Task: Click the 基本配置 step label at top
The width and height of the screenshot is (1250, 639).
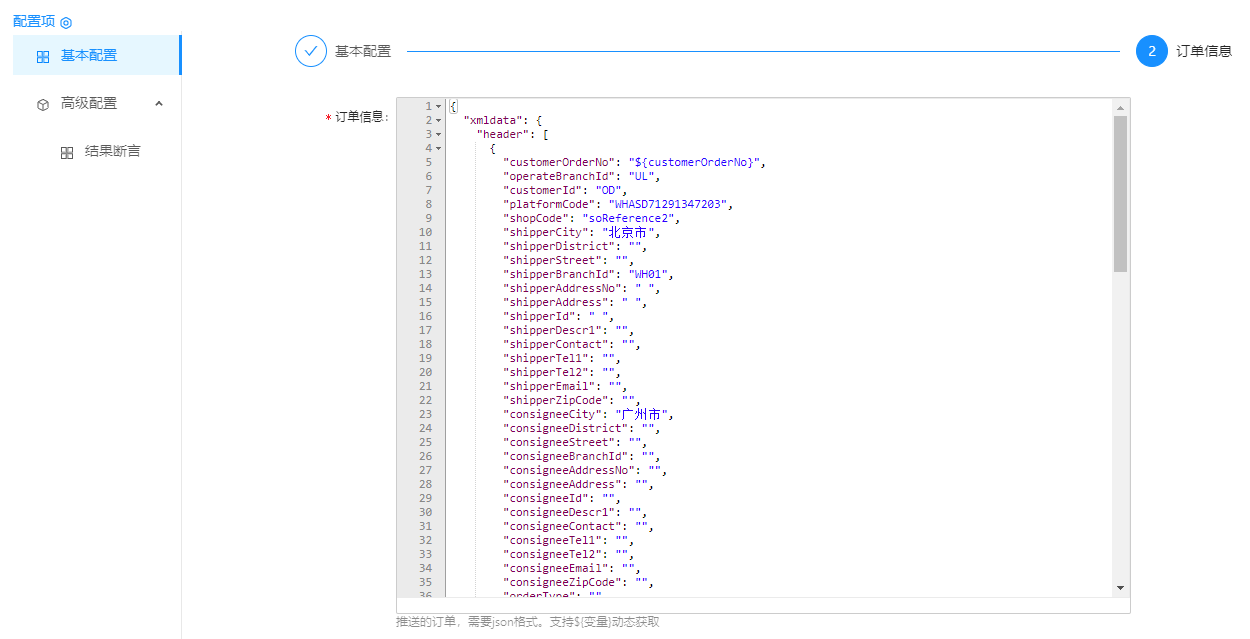Action: point(363,51)
